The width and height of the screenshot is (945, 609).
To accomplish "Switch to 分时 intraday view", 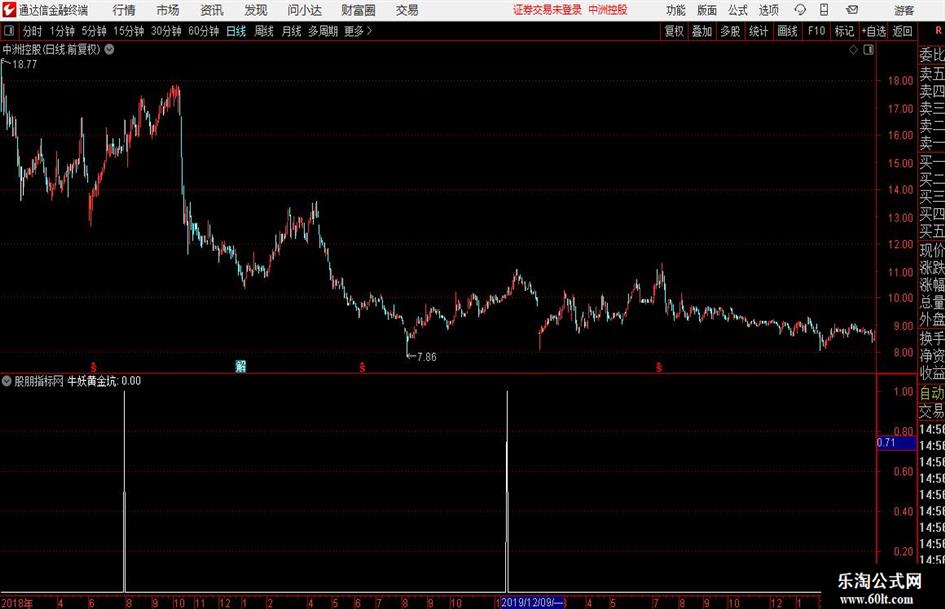I will (x=33, y=31).
